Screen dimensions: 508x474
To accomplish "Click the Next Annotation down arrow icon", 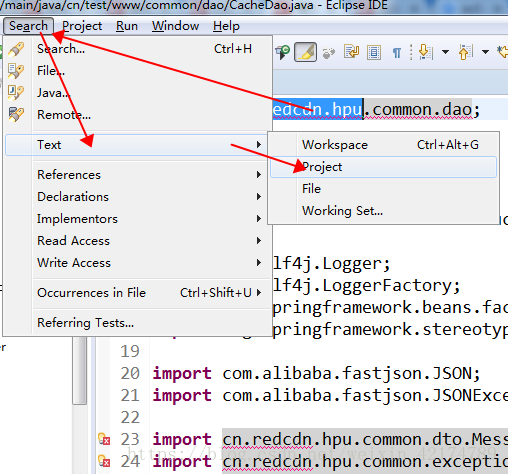I will click(425, 52).
